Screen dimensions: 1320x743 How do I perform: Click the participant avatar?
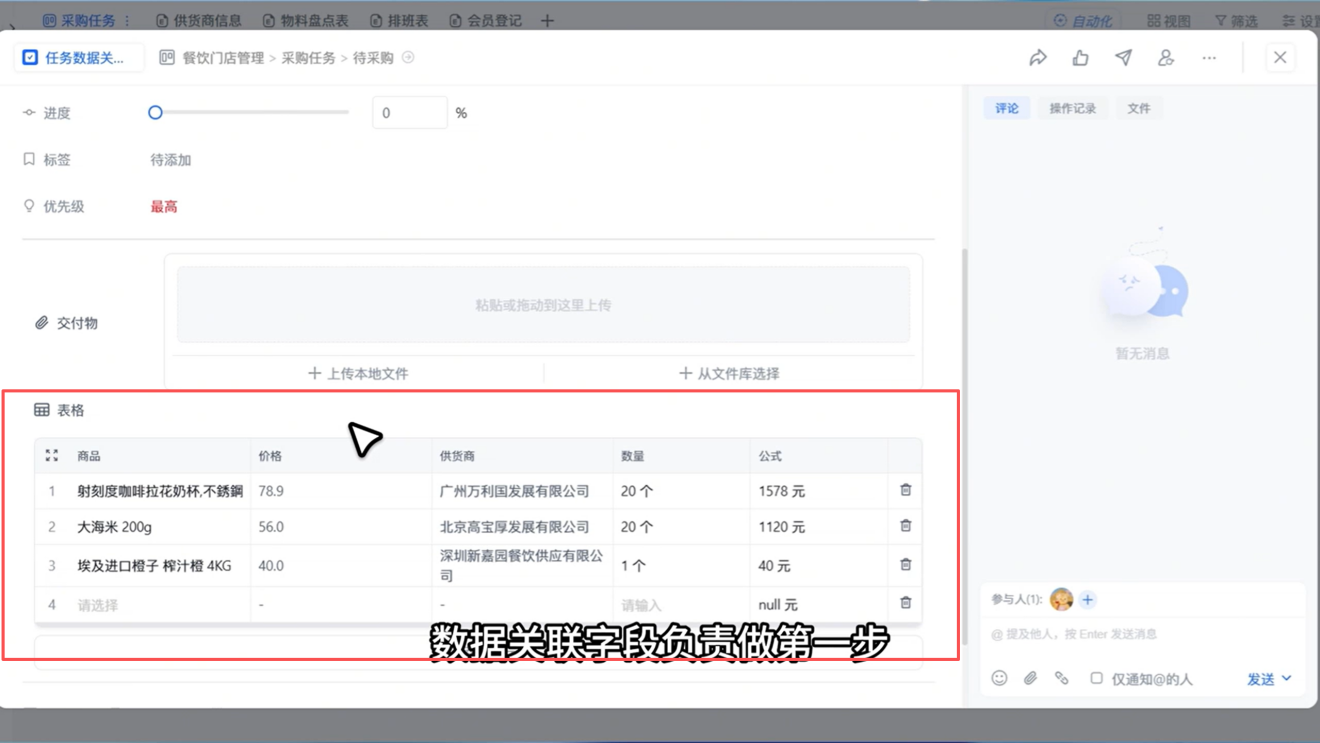pyautogui.click(x=1062, y=600)
